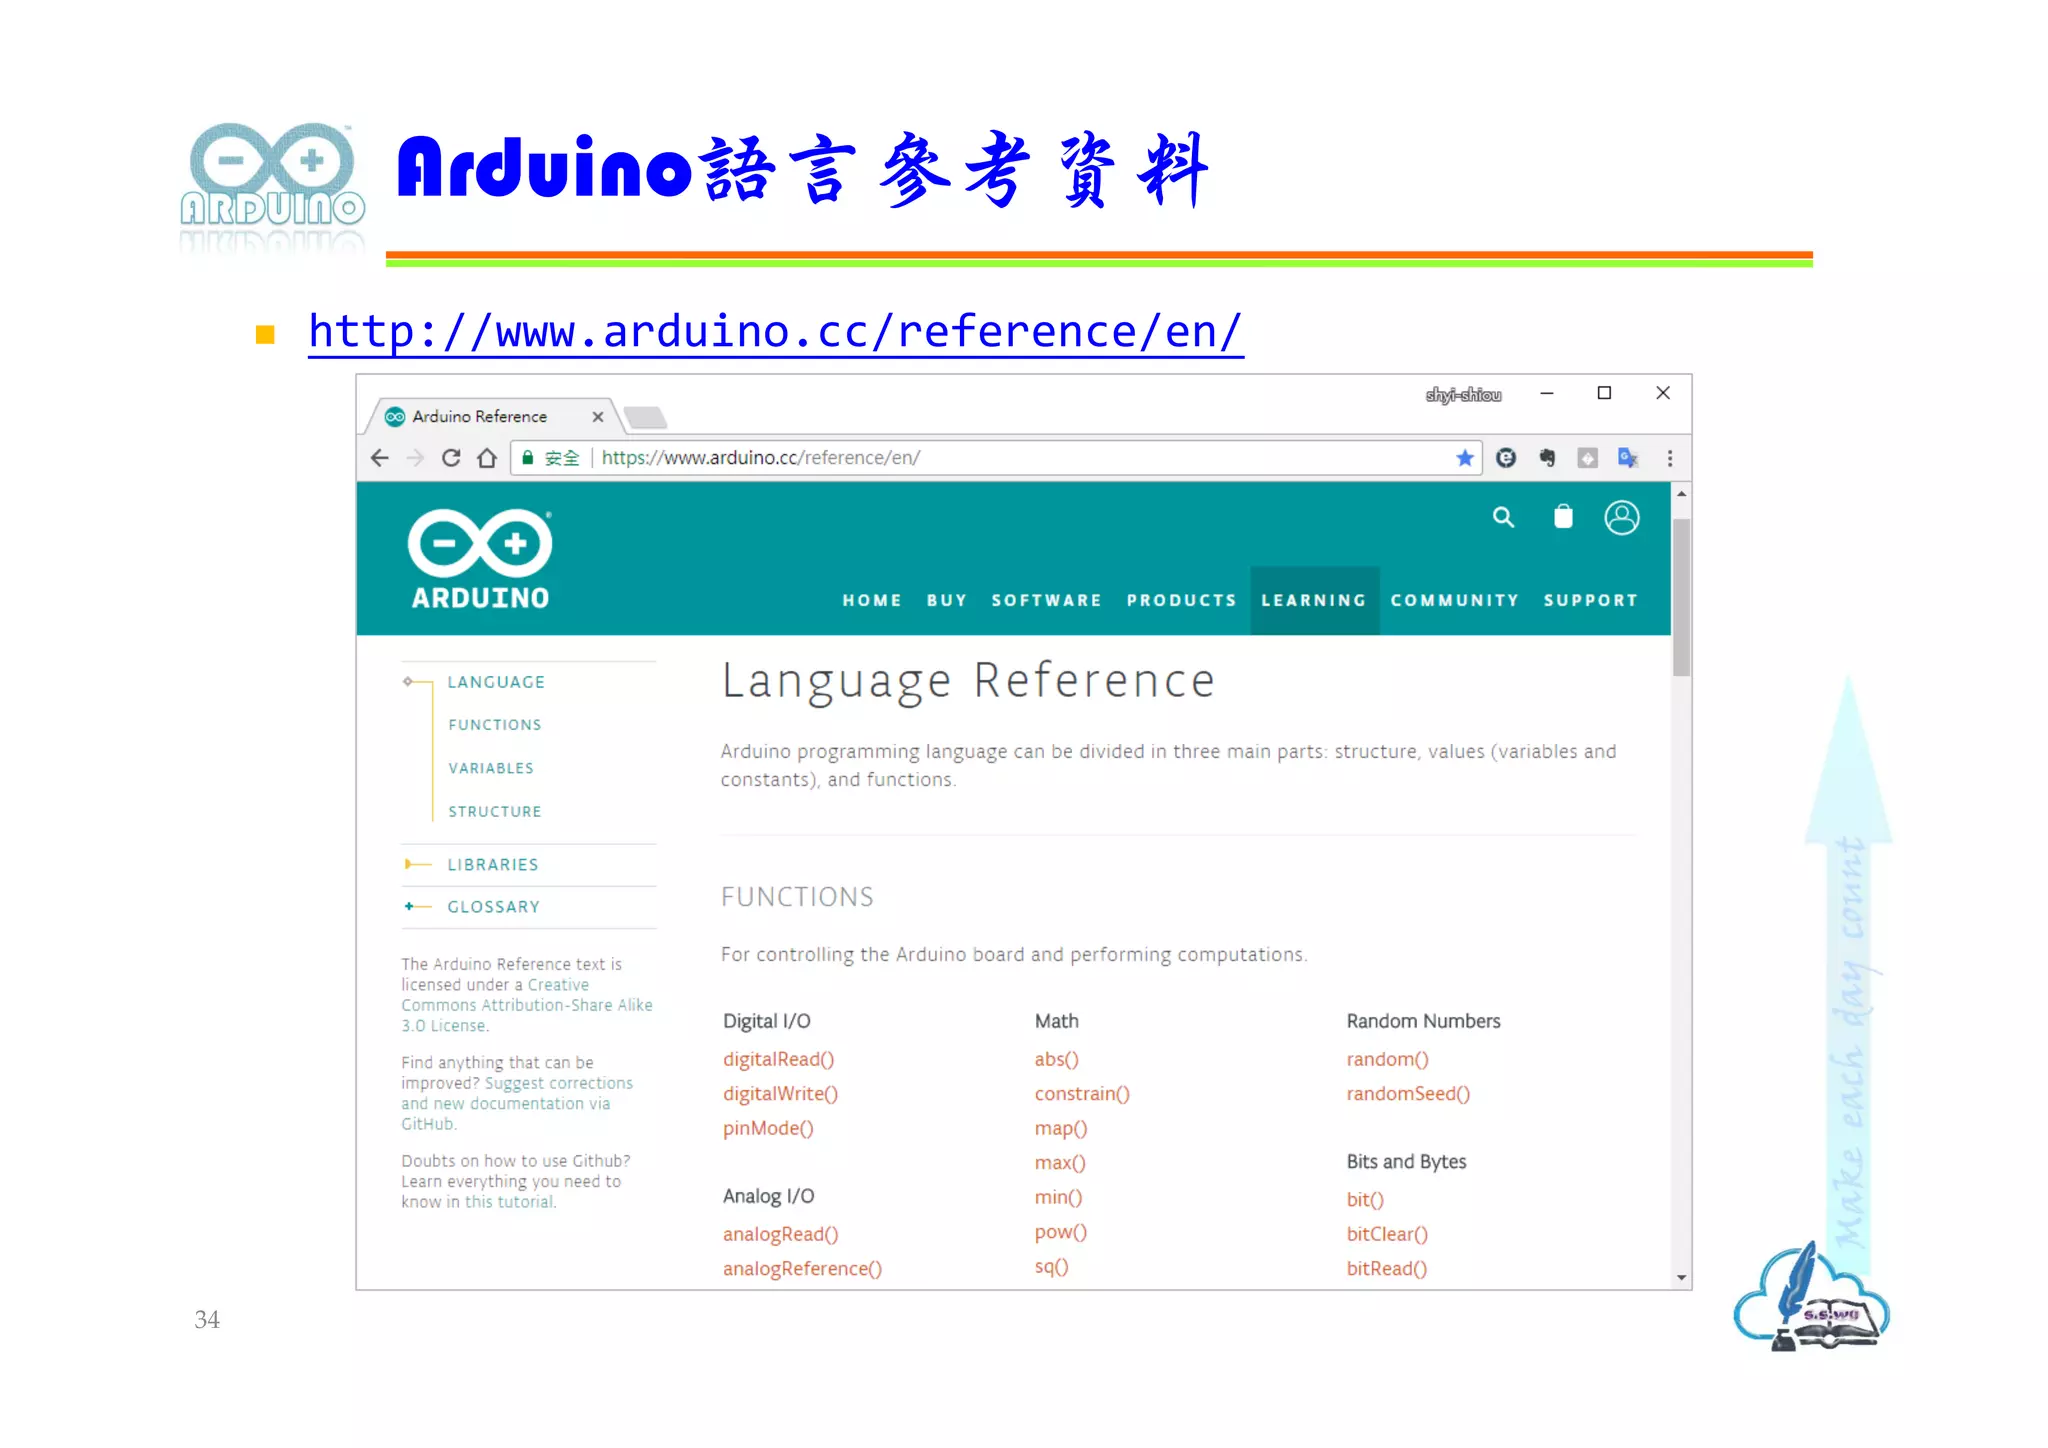Click the shyi-shiou profile label
Viewport: 2048px width, 1448px height.
pos(1463,395)
